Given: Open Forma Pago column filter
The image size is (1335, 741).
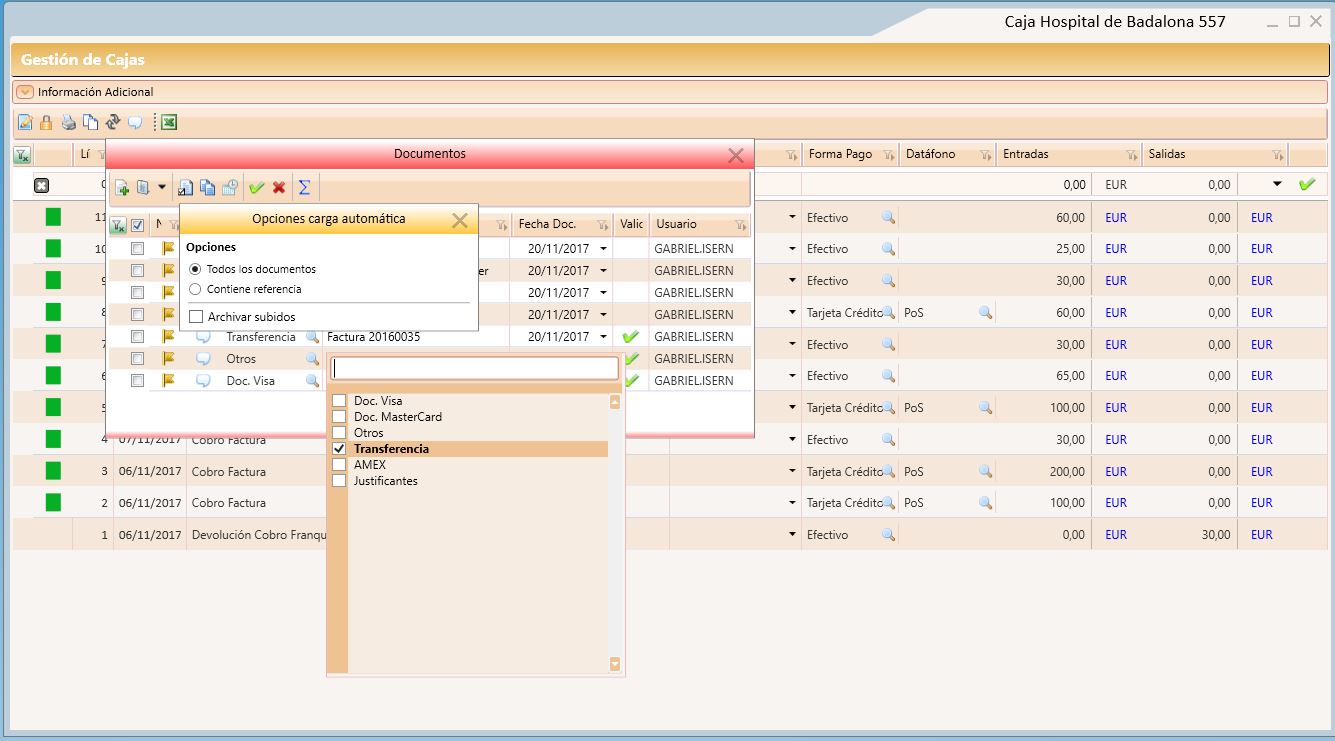Looking at the screenshot, I should [890, 155].
